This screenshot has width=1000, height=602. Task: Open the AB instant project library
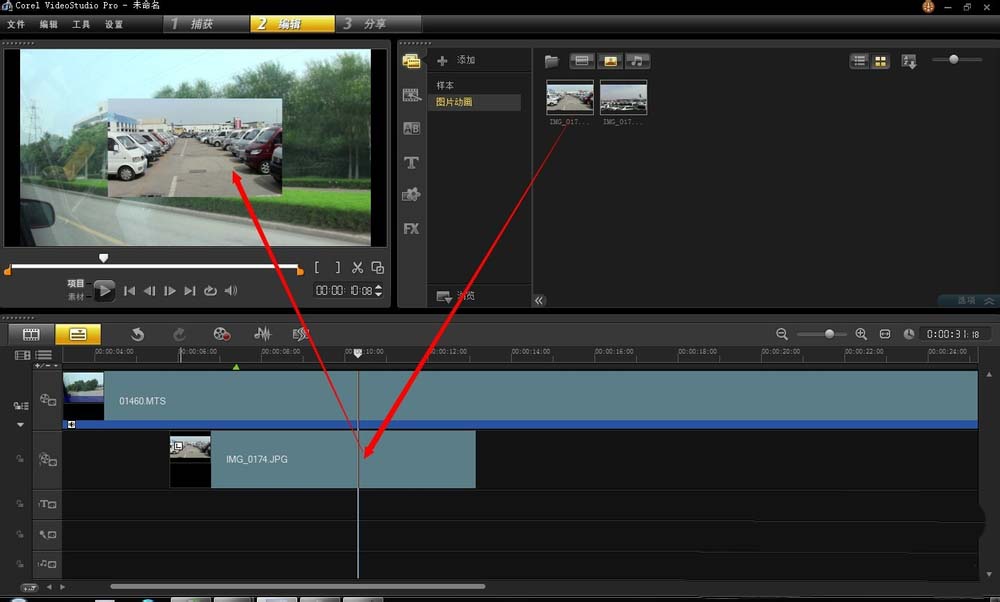411,128
